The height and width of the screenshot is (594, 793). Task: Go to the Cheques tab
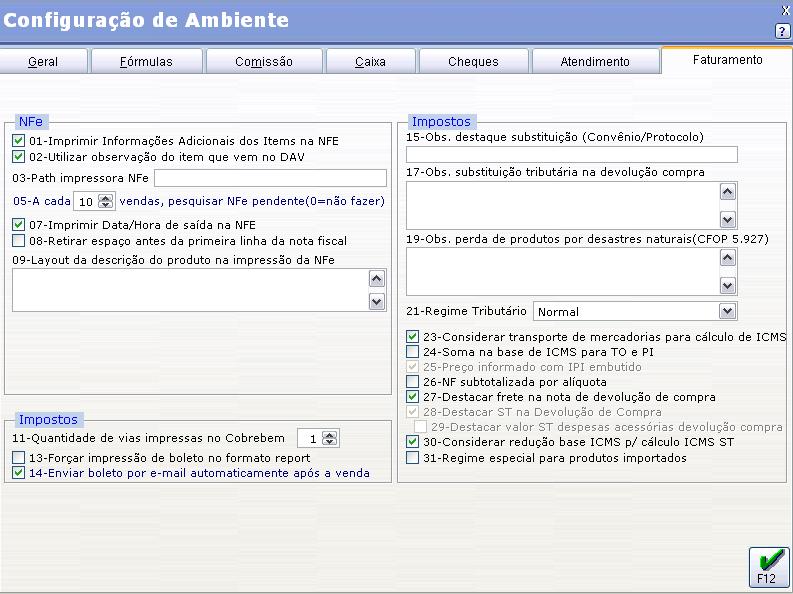(x=473, y=62)
